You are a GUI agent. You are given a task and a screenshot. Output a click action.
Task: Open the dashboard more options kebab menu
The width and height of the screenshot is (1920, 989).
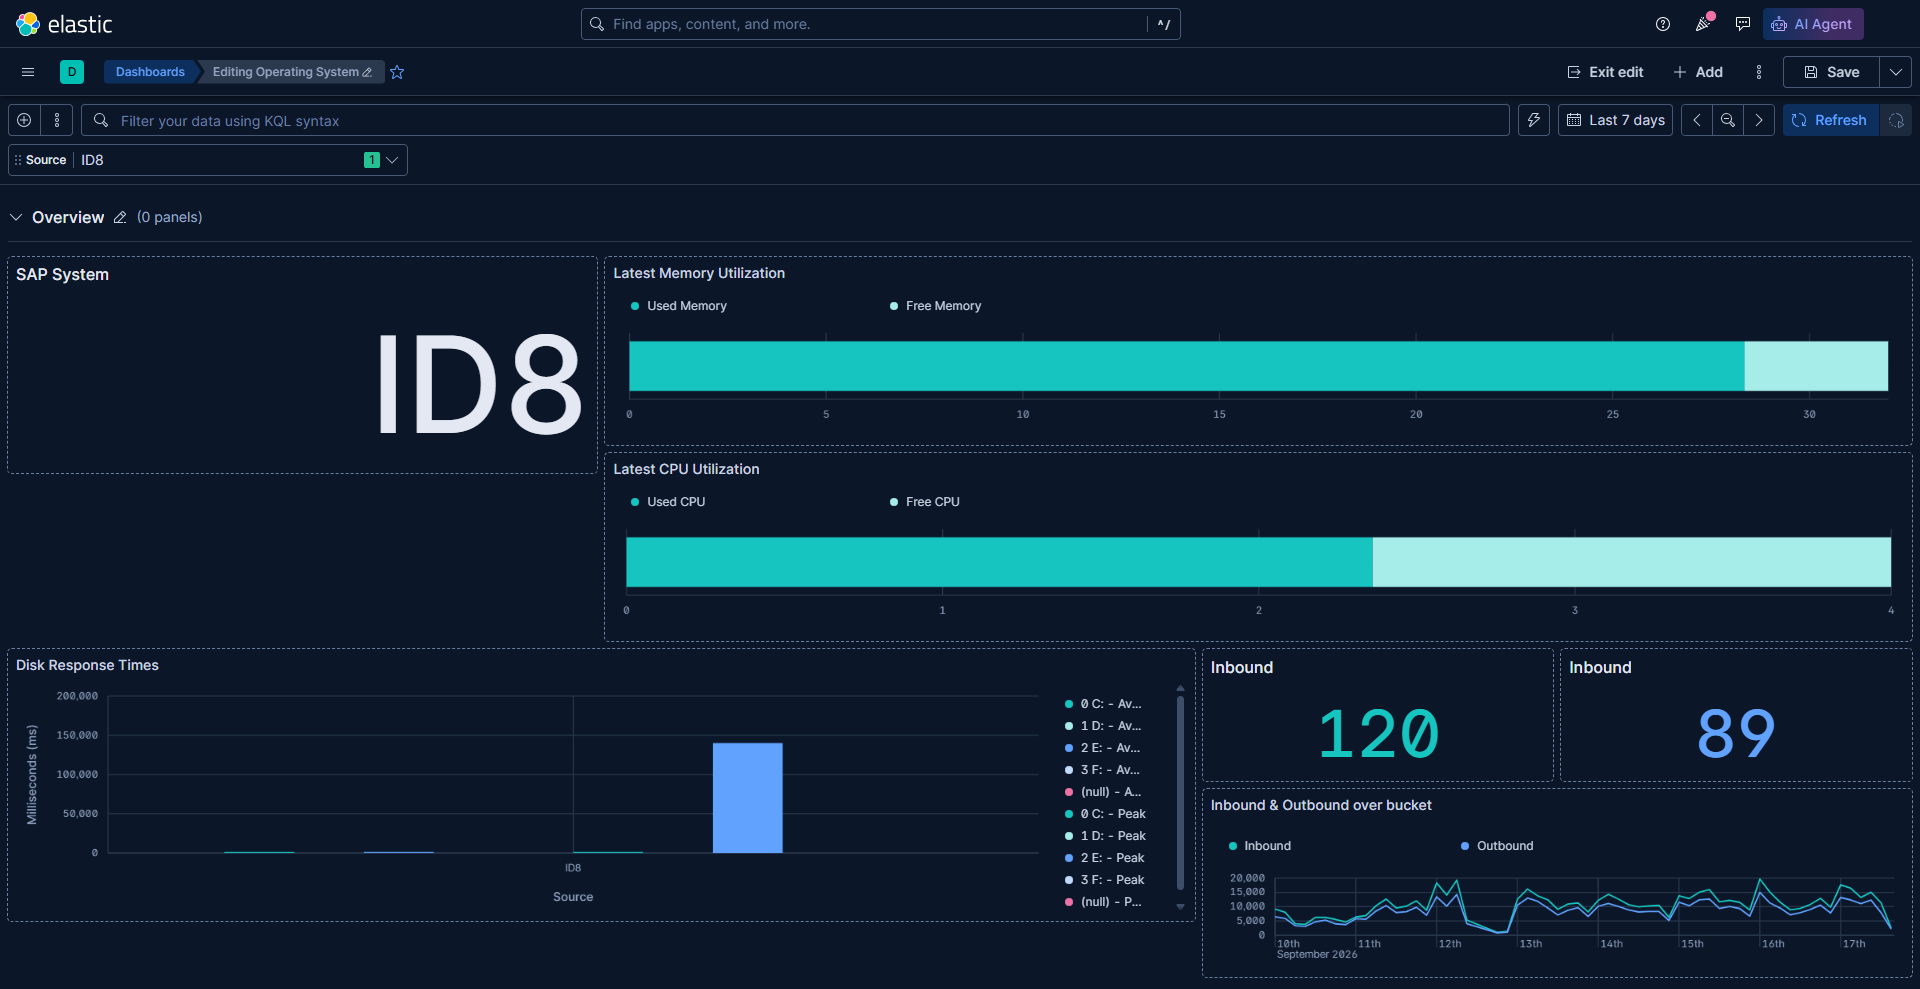[1759, 72]
